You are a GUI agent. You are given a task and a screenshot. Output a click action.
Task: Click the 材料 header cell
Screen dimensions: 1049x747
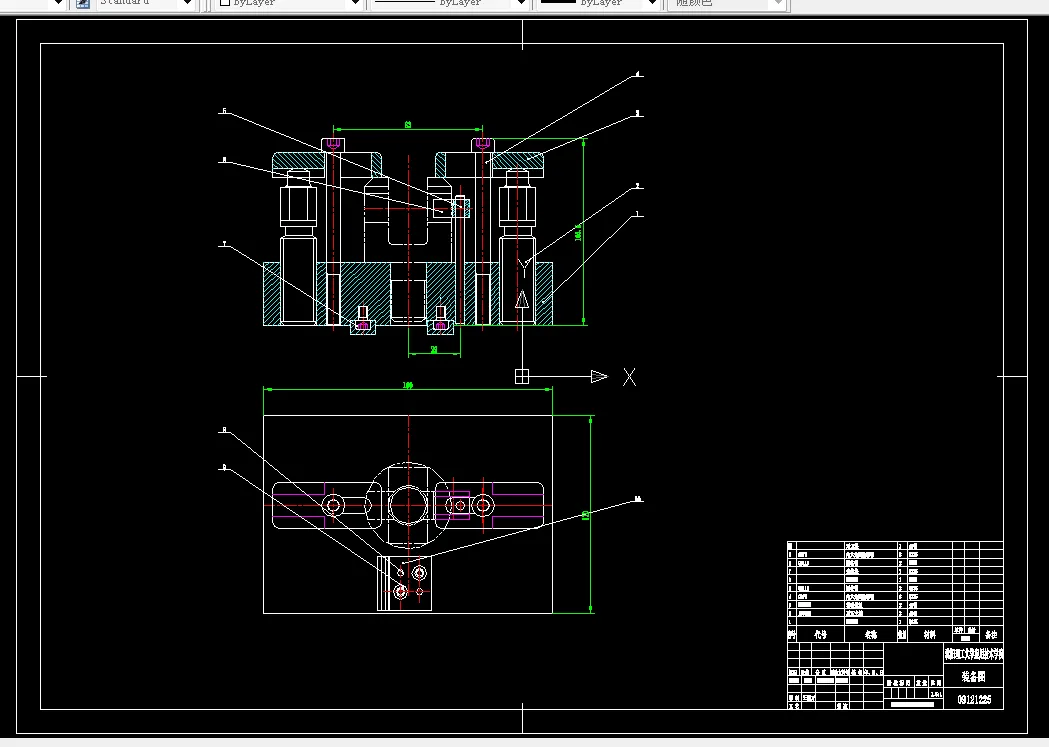click(x=930, y=635)
